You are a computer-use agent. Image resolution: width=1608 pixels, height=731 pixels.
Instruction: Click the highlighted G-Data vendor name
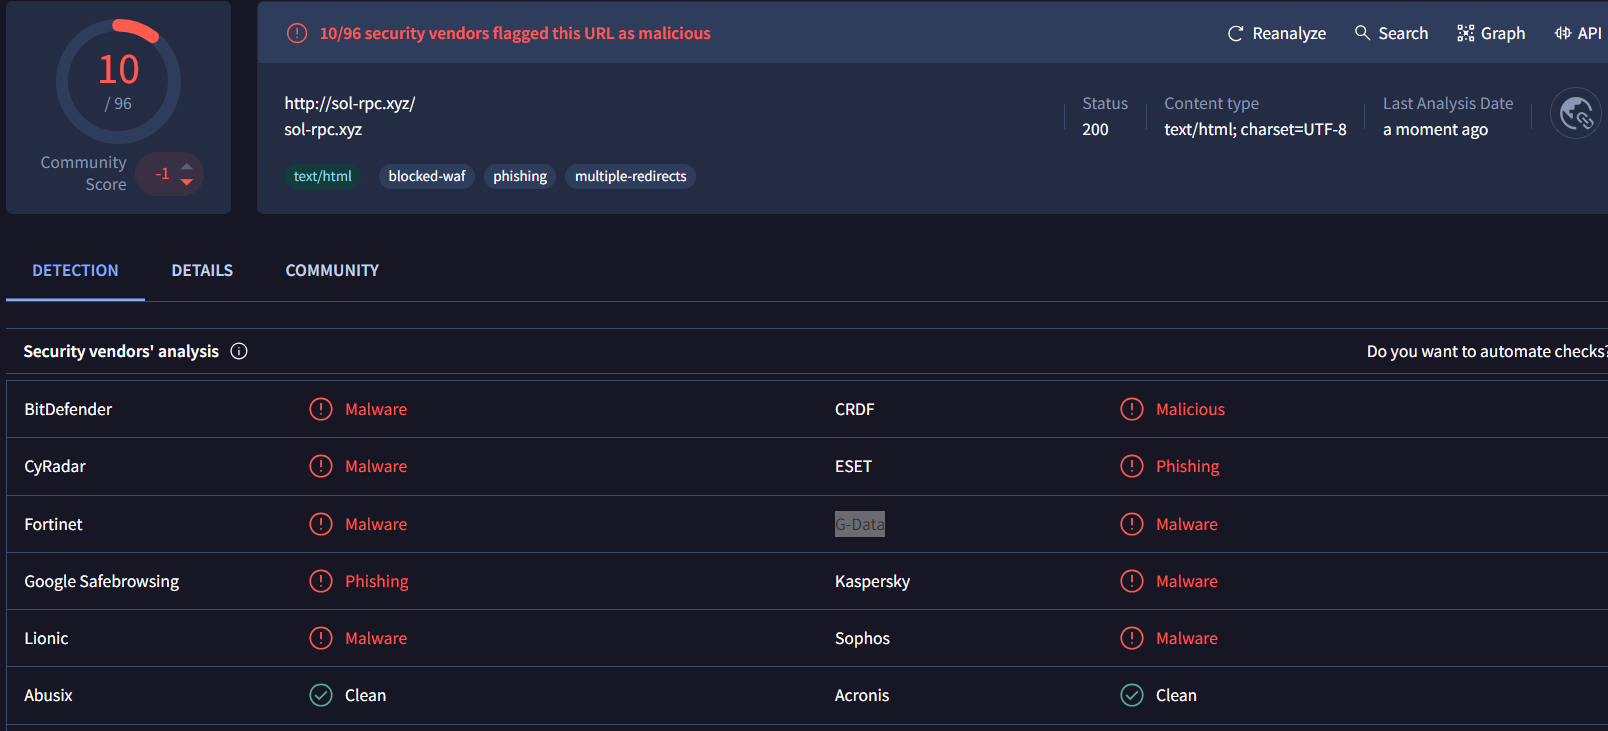pyautogui.click(x=860, y=524)
